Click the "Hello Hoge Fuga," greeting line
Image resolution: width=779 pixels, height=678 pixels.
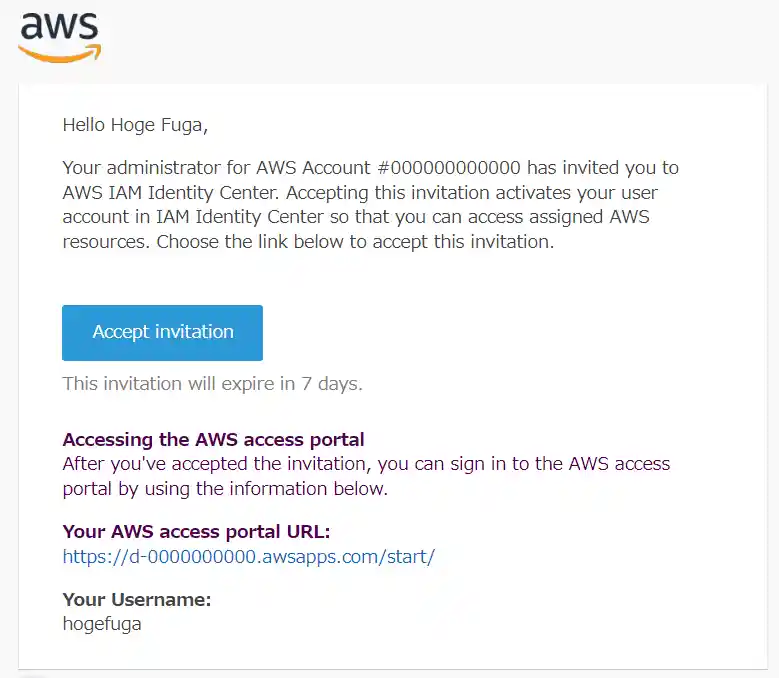pos(136,125)
